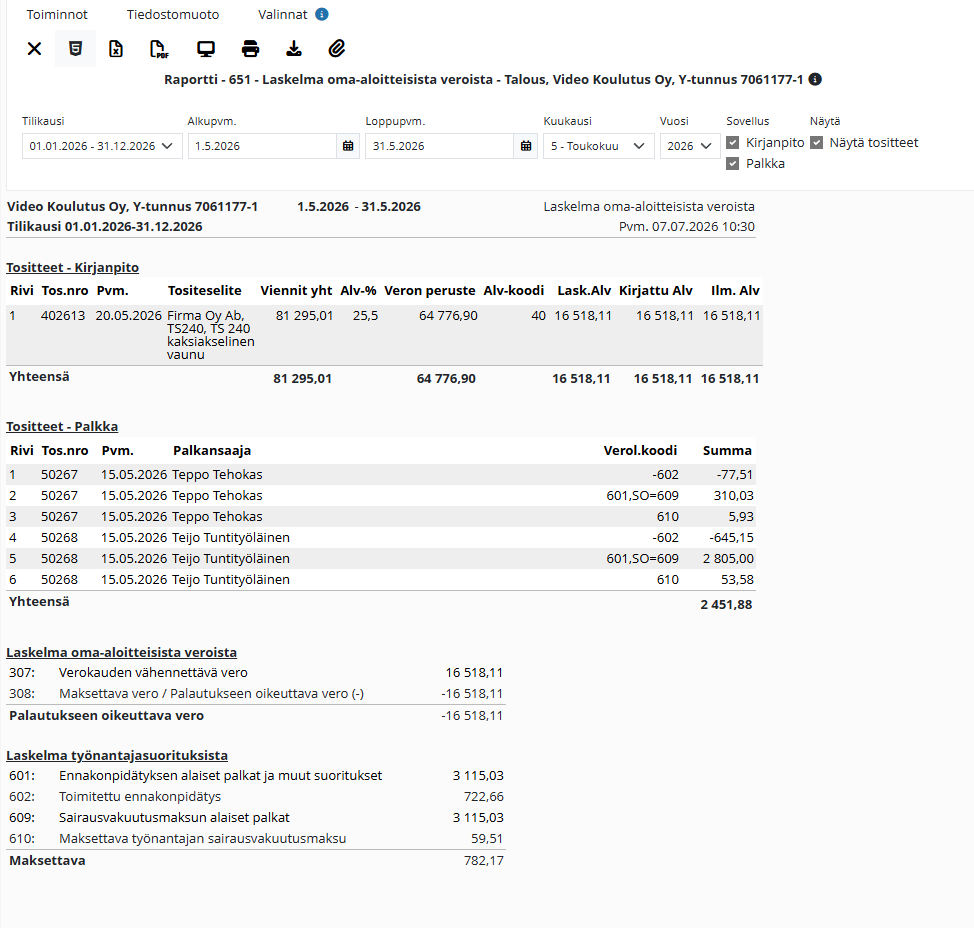This screenshot has width=974, height=928.
Task: Open info icon after Y-tunnus in title
Action: pyautogui.click(x=815, y=80)
